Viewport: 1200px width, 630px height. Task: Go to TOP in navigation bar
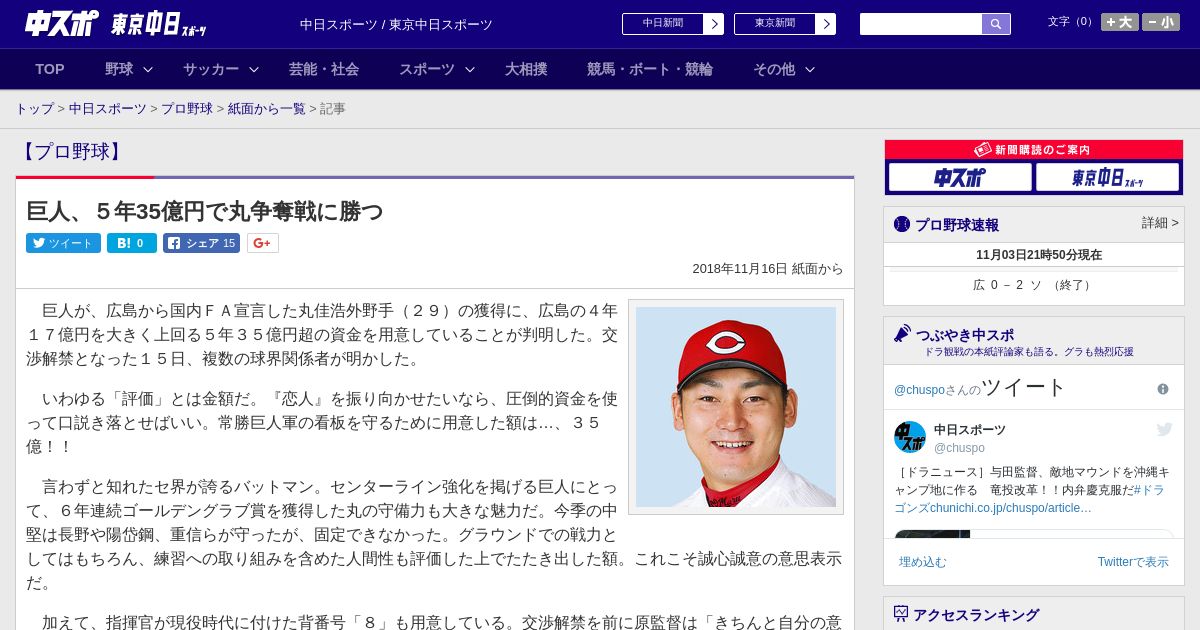tap(50, 69)
